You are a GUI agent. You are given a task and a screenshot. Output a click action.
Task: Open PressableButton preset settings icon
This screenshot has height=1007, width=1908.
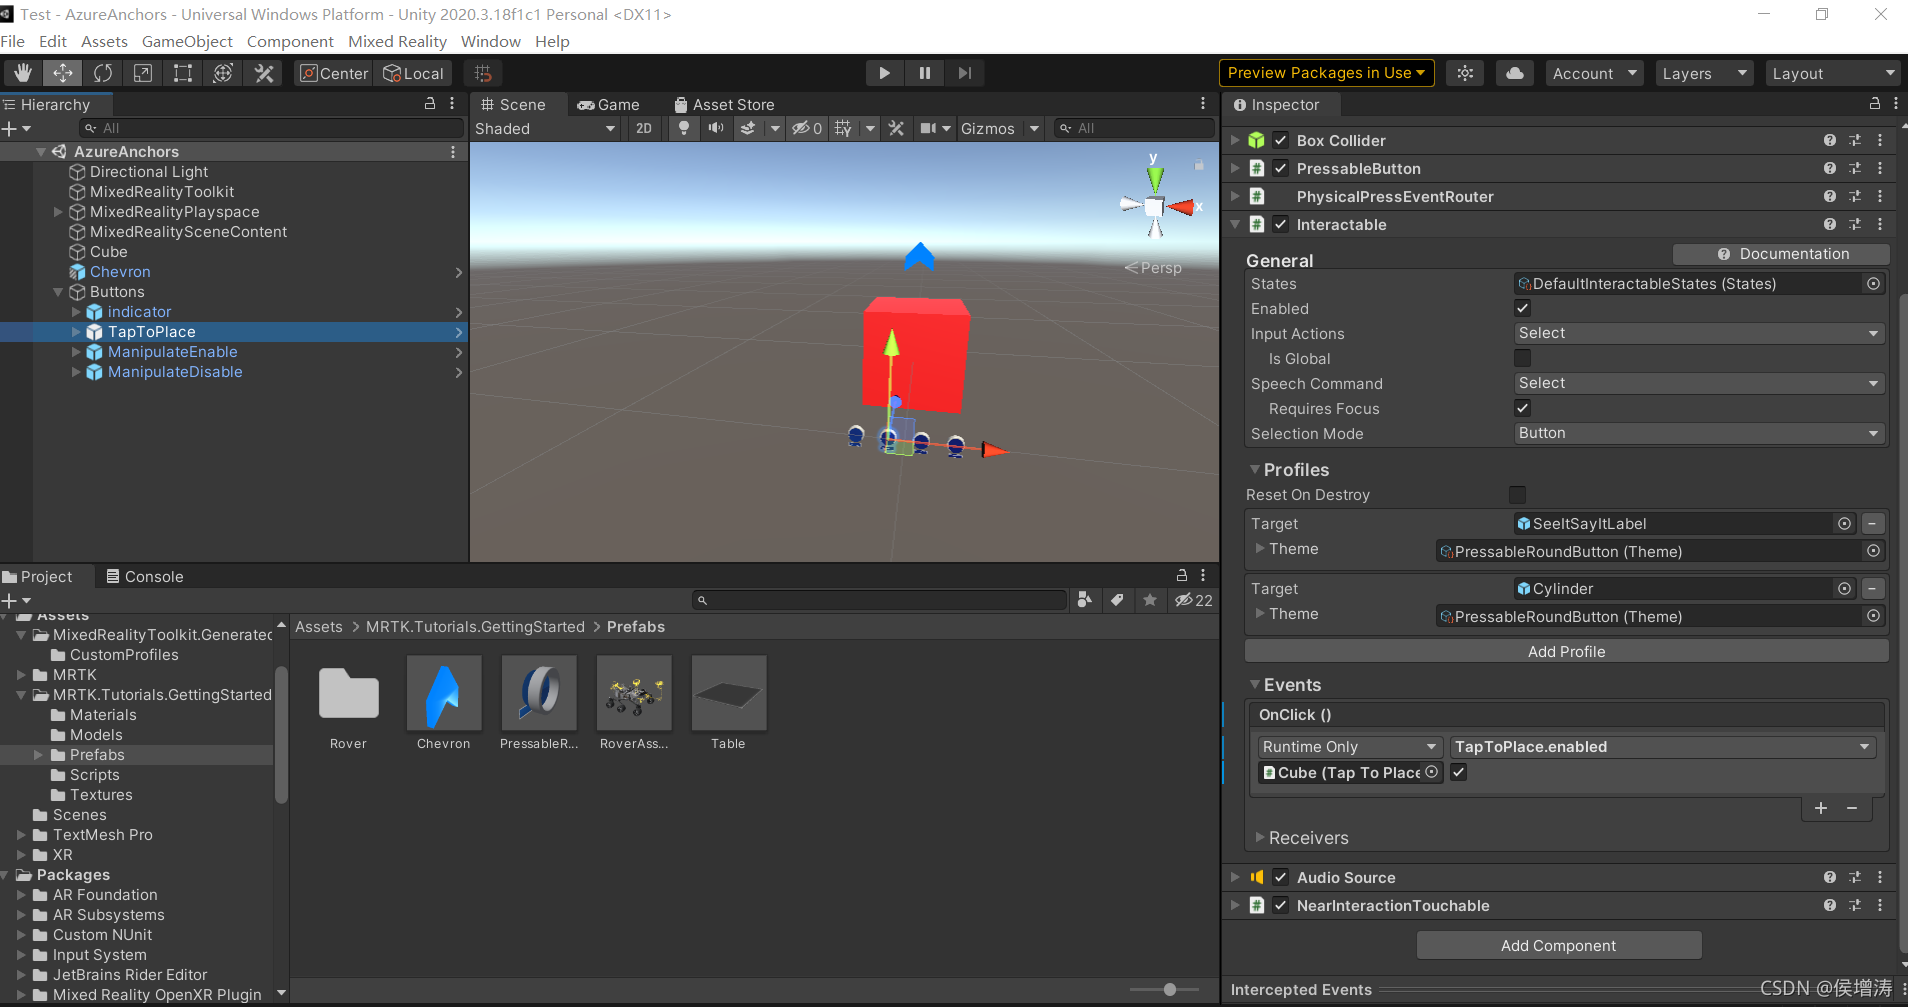coord(1855,168)
